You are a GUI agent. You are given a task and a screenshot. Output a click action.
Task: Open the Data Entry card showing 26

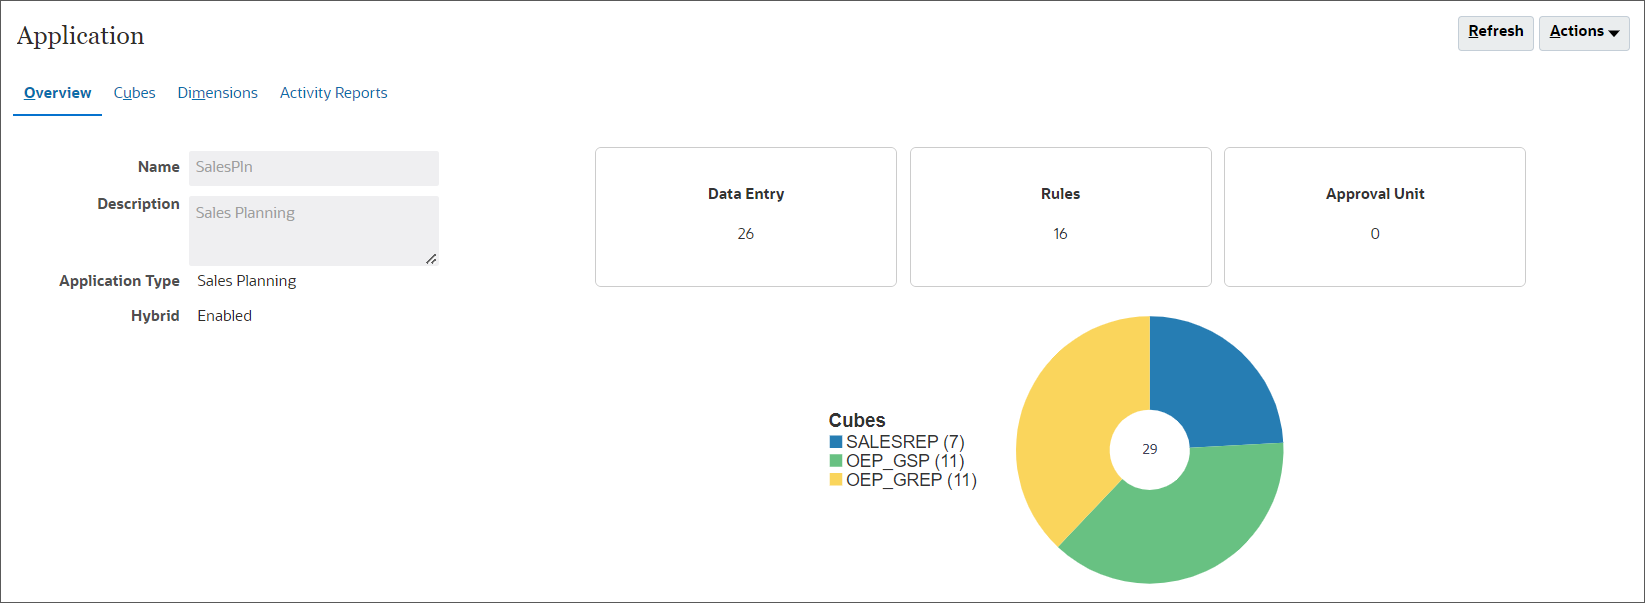745,216
